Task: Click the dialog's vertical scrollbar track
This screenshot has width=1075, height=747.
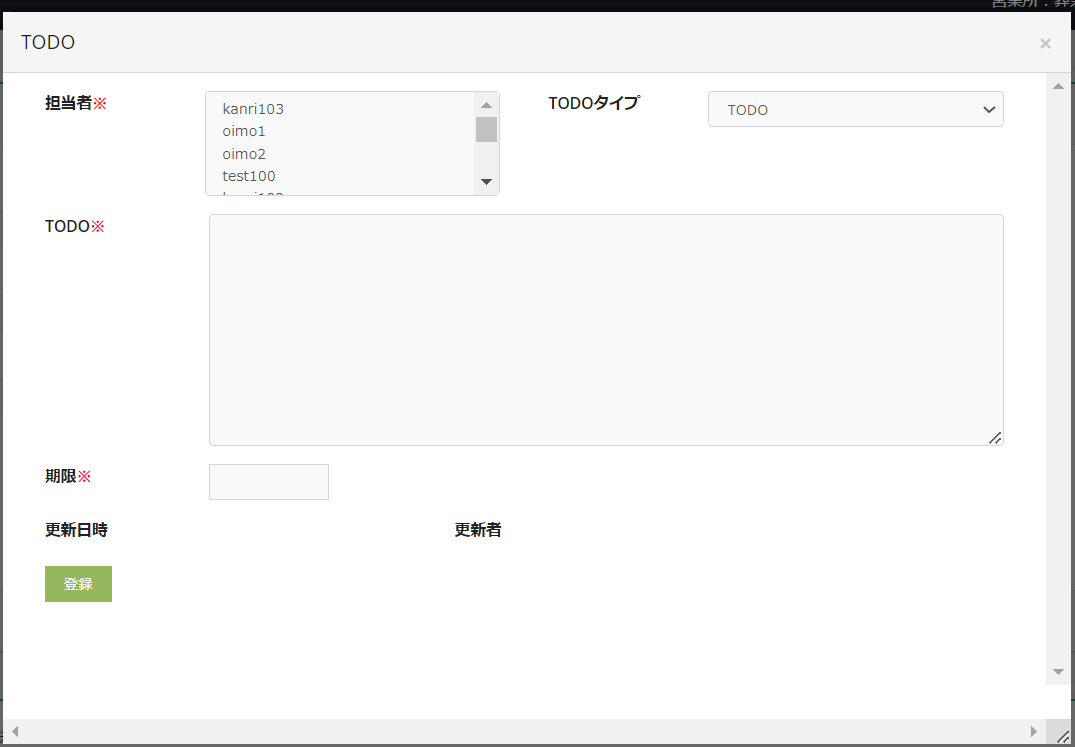Action: click(x=1058, y=380)
